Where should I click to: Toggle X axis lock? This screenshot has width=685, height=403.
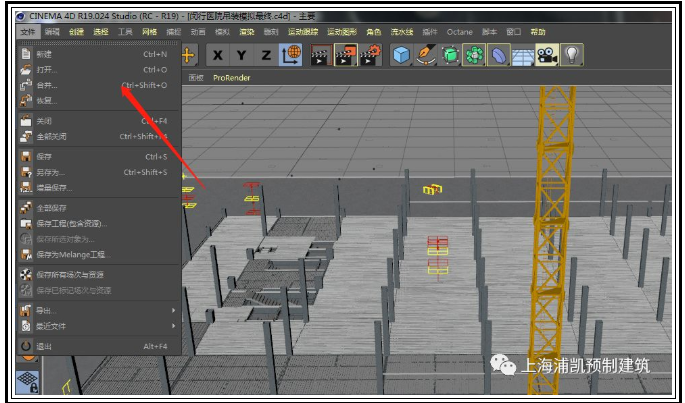tap(218, 55)
